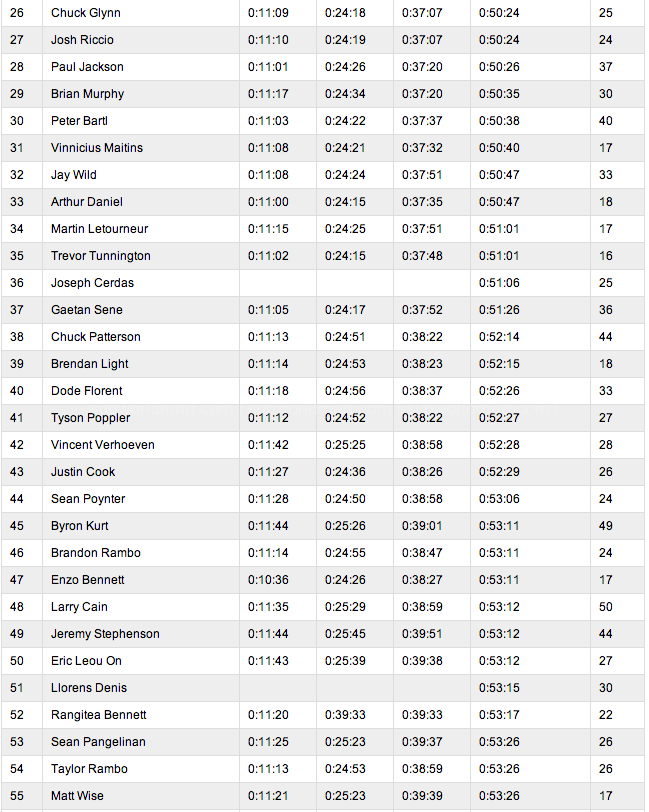This screenshot has height=812, width=649.
Task: Click Larry Cain's age value 50
Action: click(x=606, y=607)
